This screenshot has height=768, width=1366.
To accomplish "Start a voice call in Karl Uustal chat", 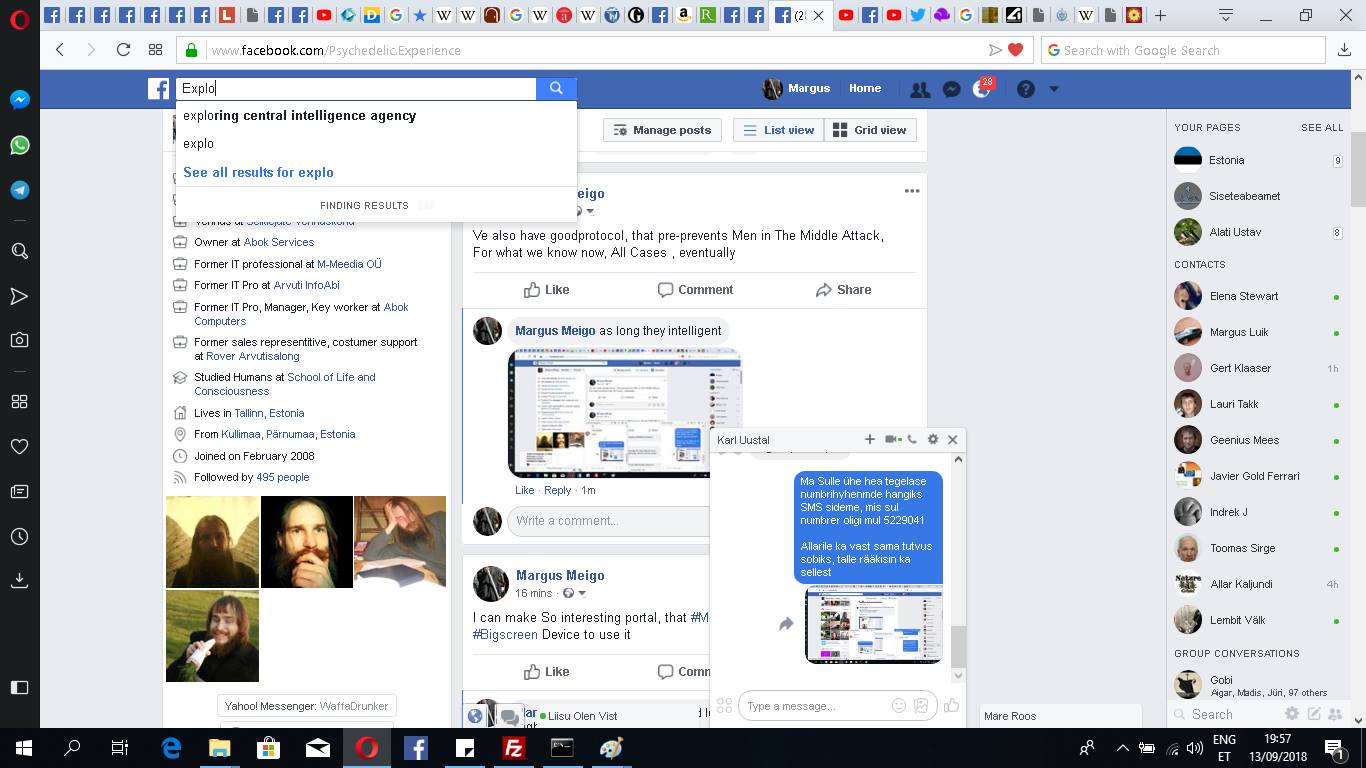I will 912,439.
